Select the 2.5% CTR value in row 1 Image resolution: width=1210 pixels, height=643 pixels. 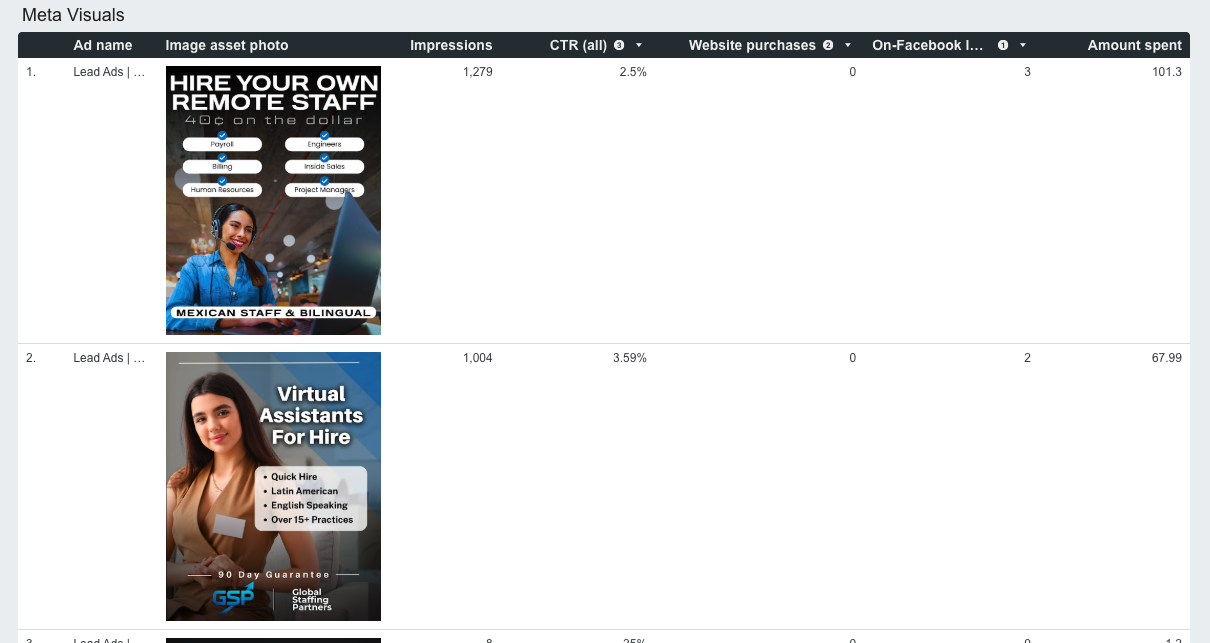click(x=633, y=71)
